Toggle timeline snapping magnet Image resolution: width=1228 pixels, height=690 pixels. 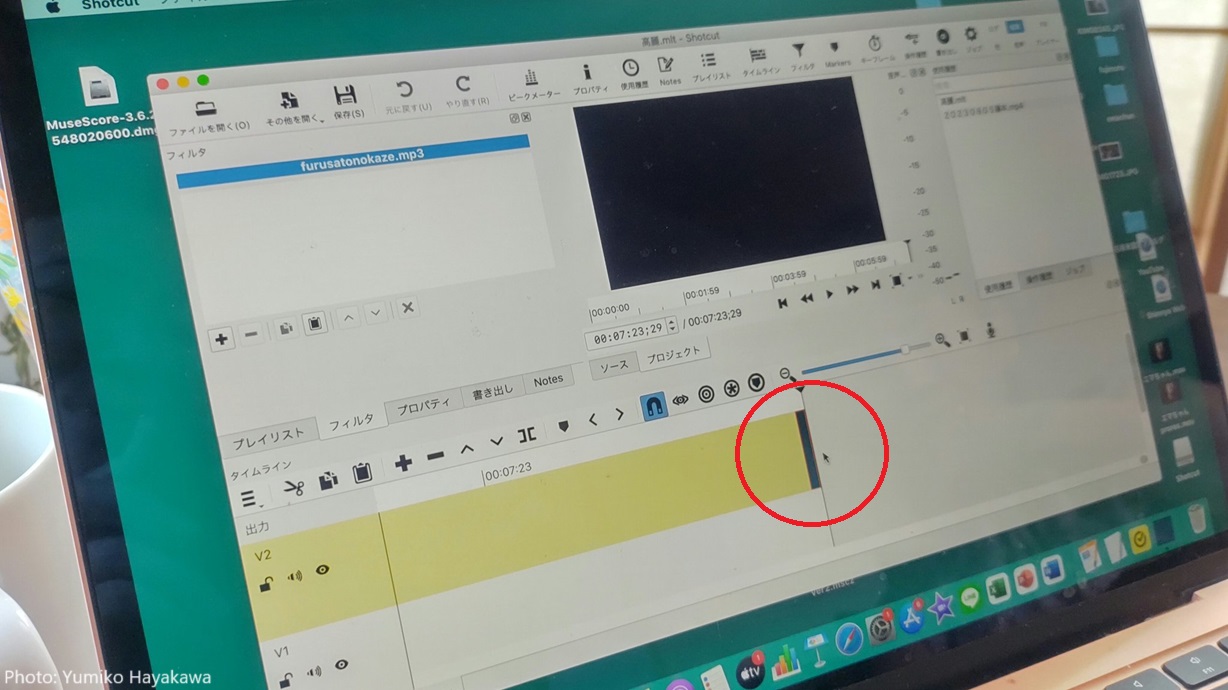click(654, 407)
